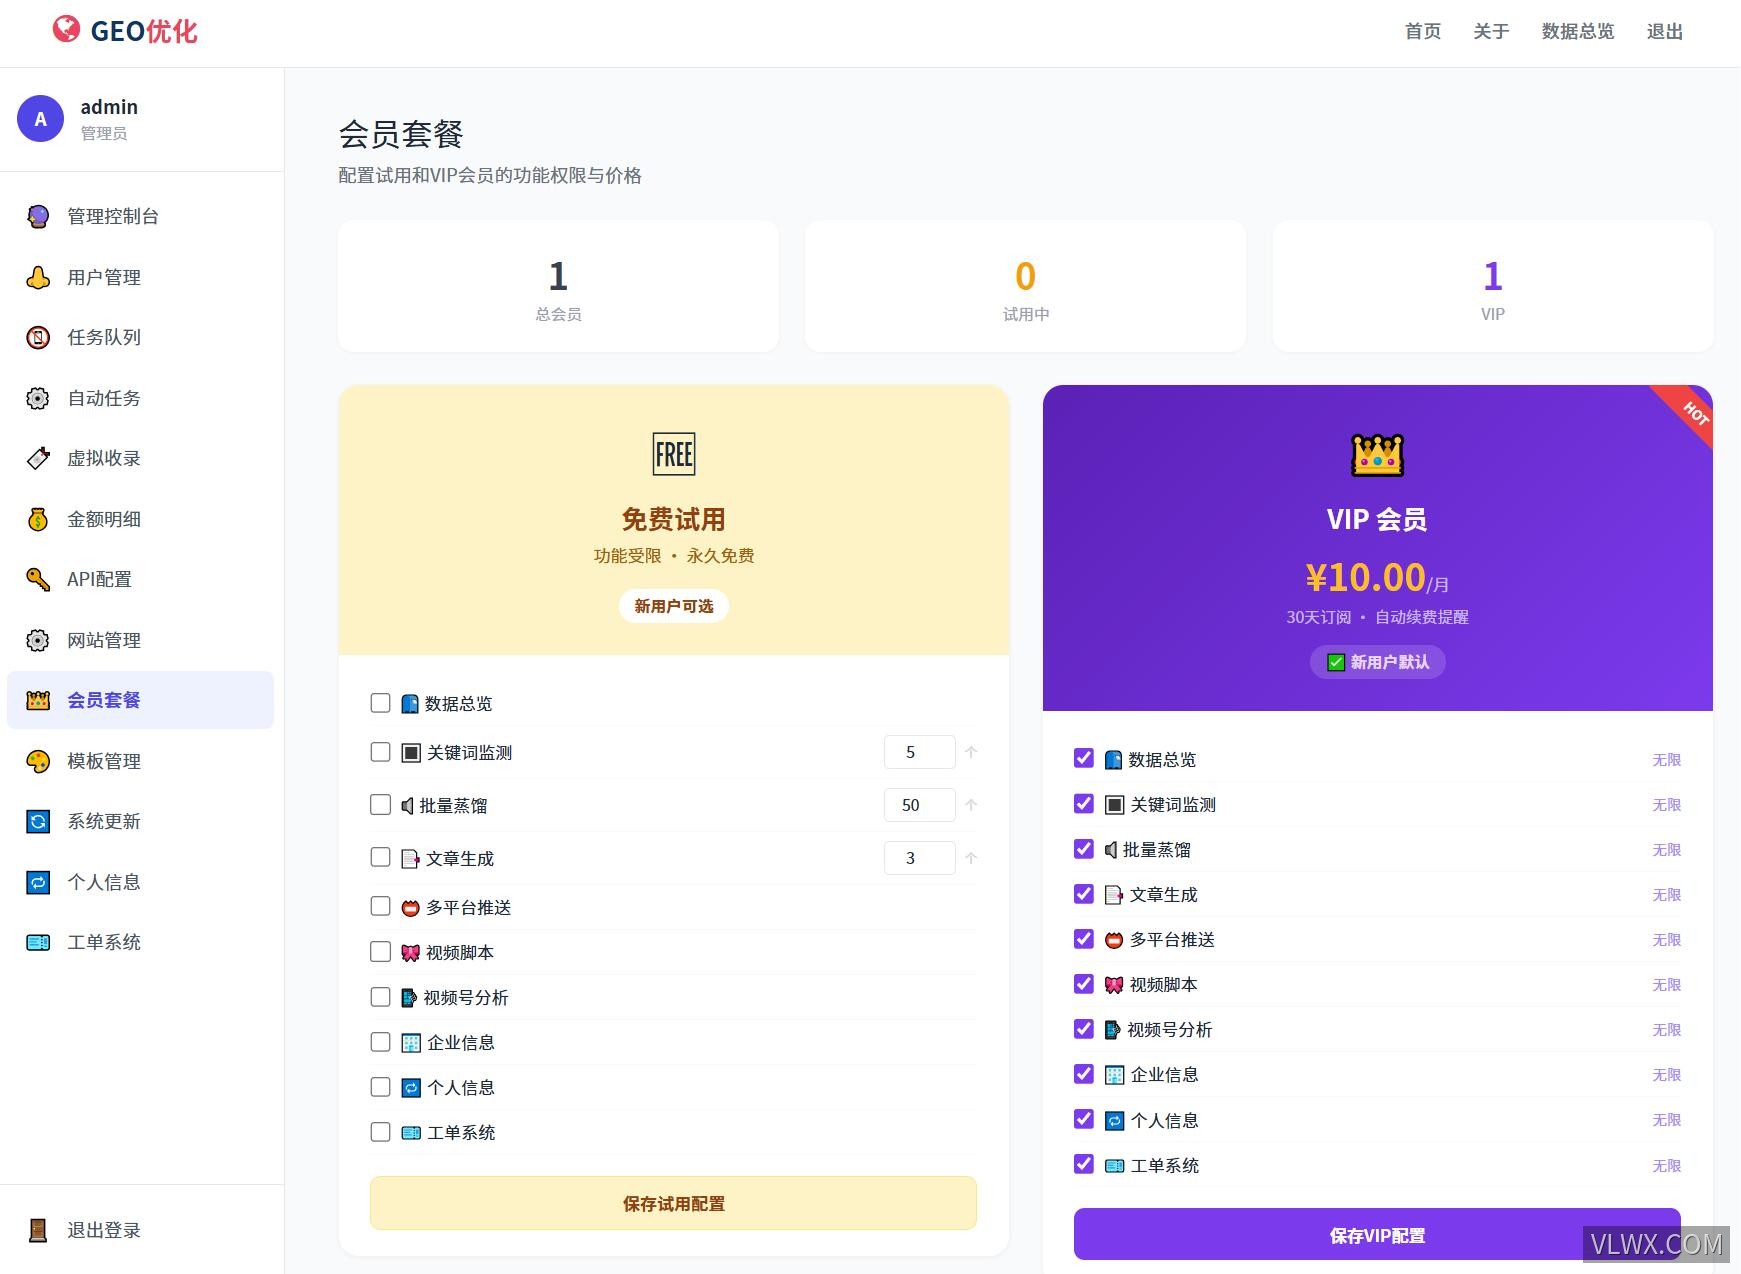The height and width of the screenshot is (1274, 1741).
Task: Click arrow next to 批量蒸馏 limit field
Action: [970, 805]
